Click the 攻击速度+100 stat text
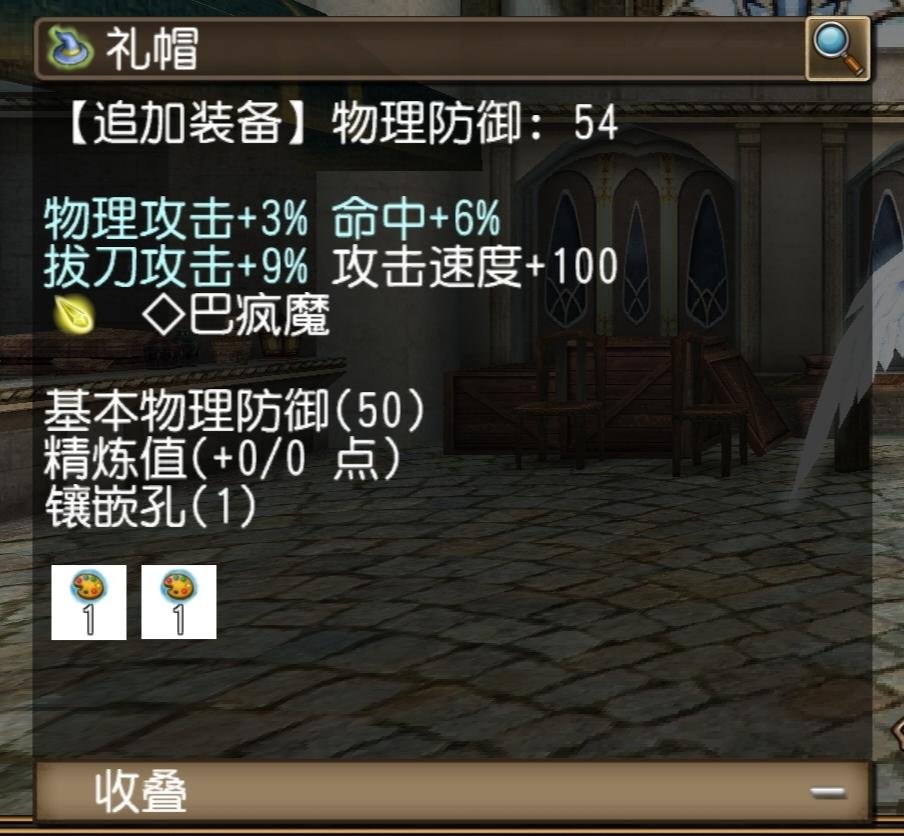The image size is (904, 836). [475, 266]
